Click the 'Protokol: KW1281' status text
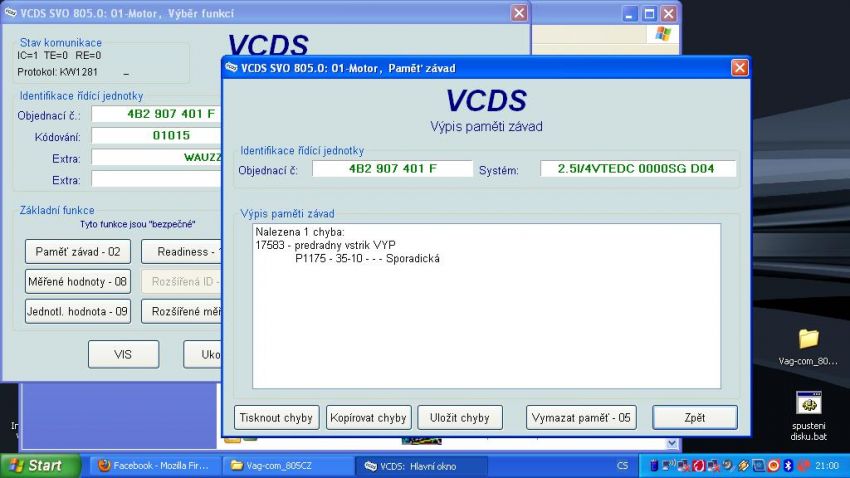This screenshot has width=850, height=478. [x=57, y=72]
